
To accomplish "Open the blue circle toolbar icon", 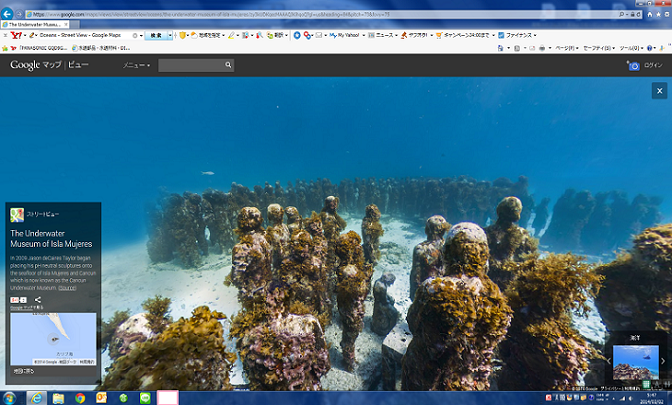I will [297, 35].
